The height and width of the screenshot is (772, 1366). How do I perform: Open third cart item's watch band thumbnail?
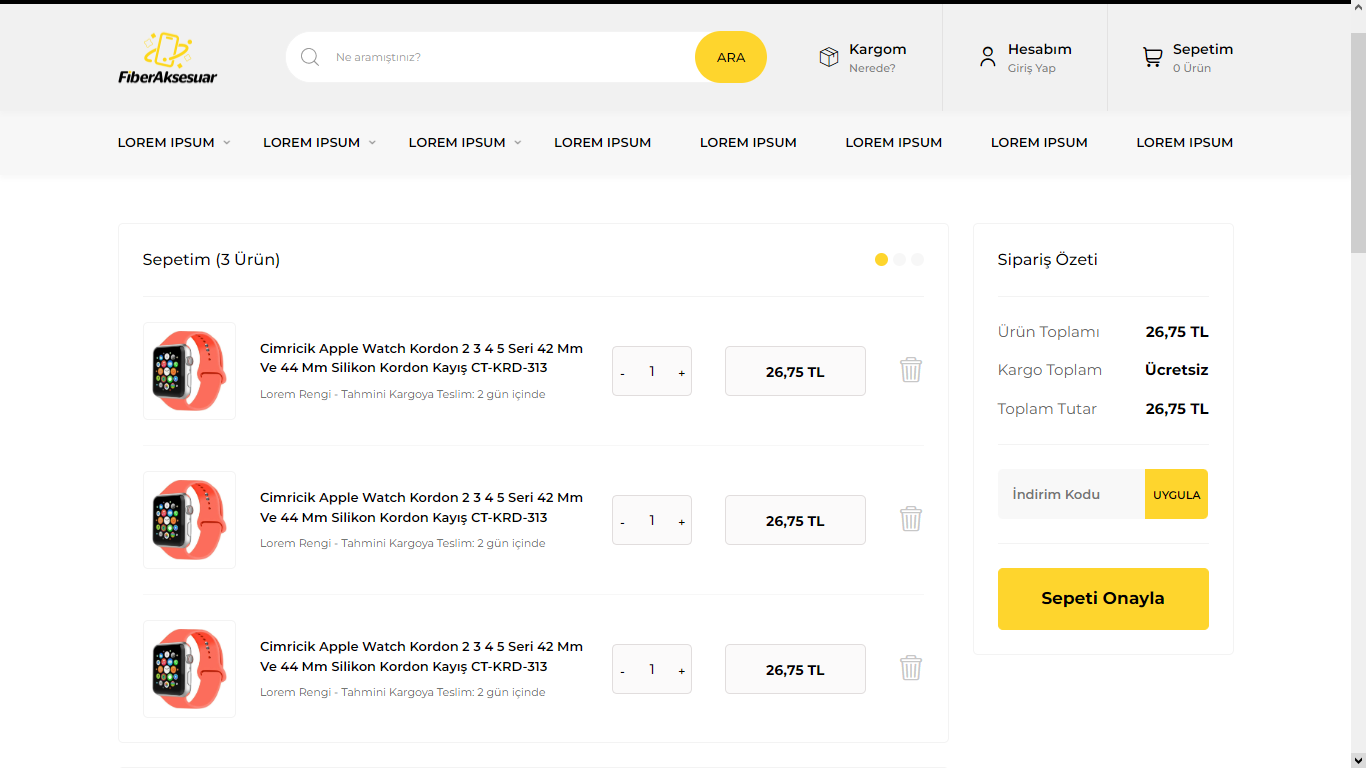[189, 669]
